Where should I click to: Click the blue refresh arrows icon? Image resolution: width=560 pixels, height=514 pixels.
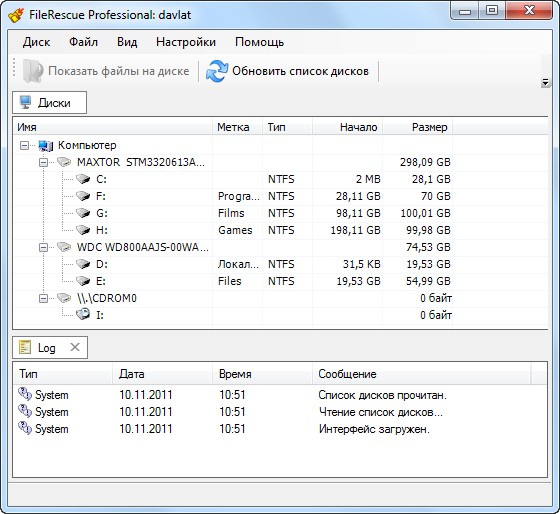pyautogui.click(x=217, y=71)
